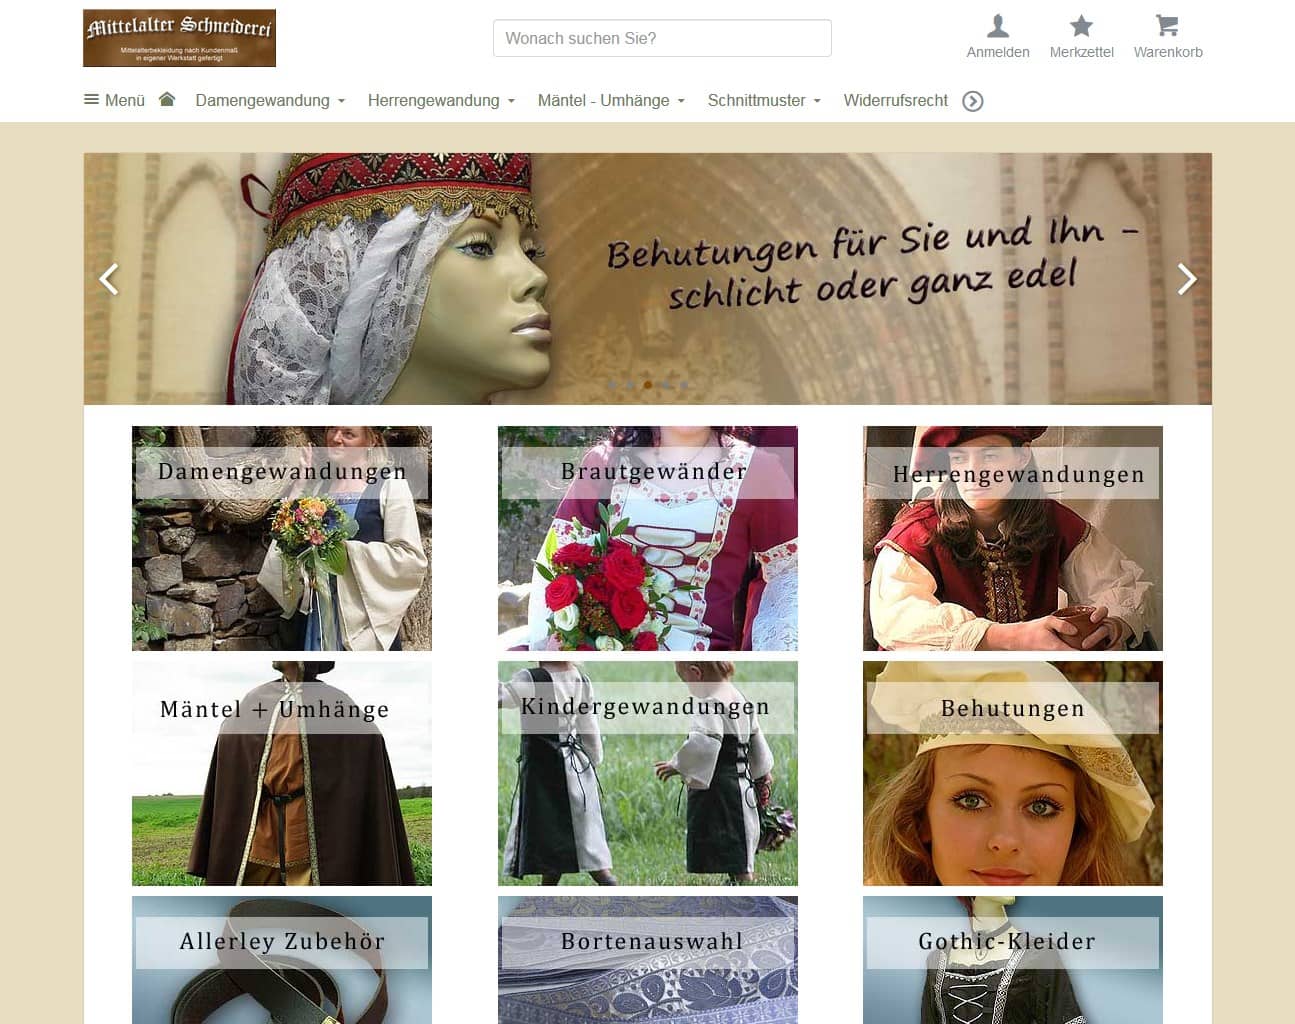Click the circled arrow for more navigation items

pos(973,101)
